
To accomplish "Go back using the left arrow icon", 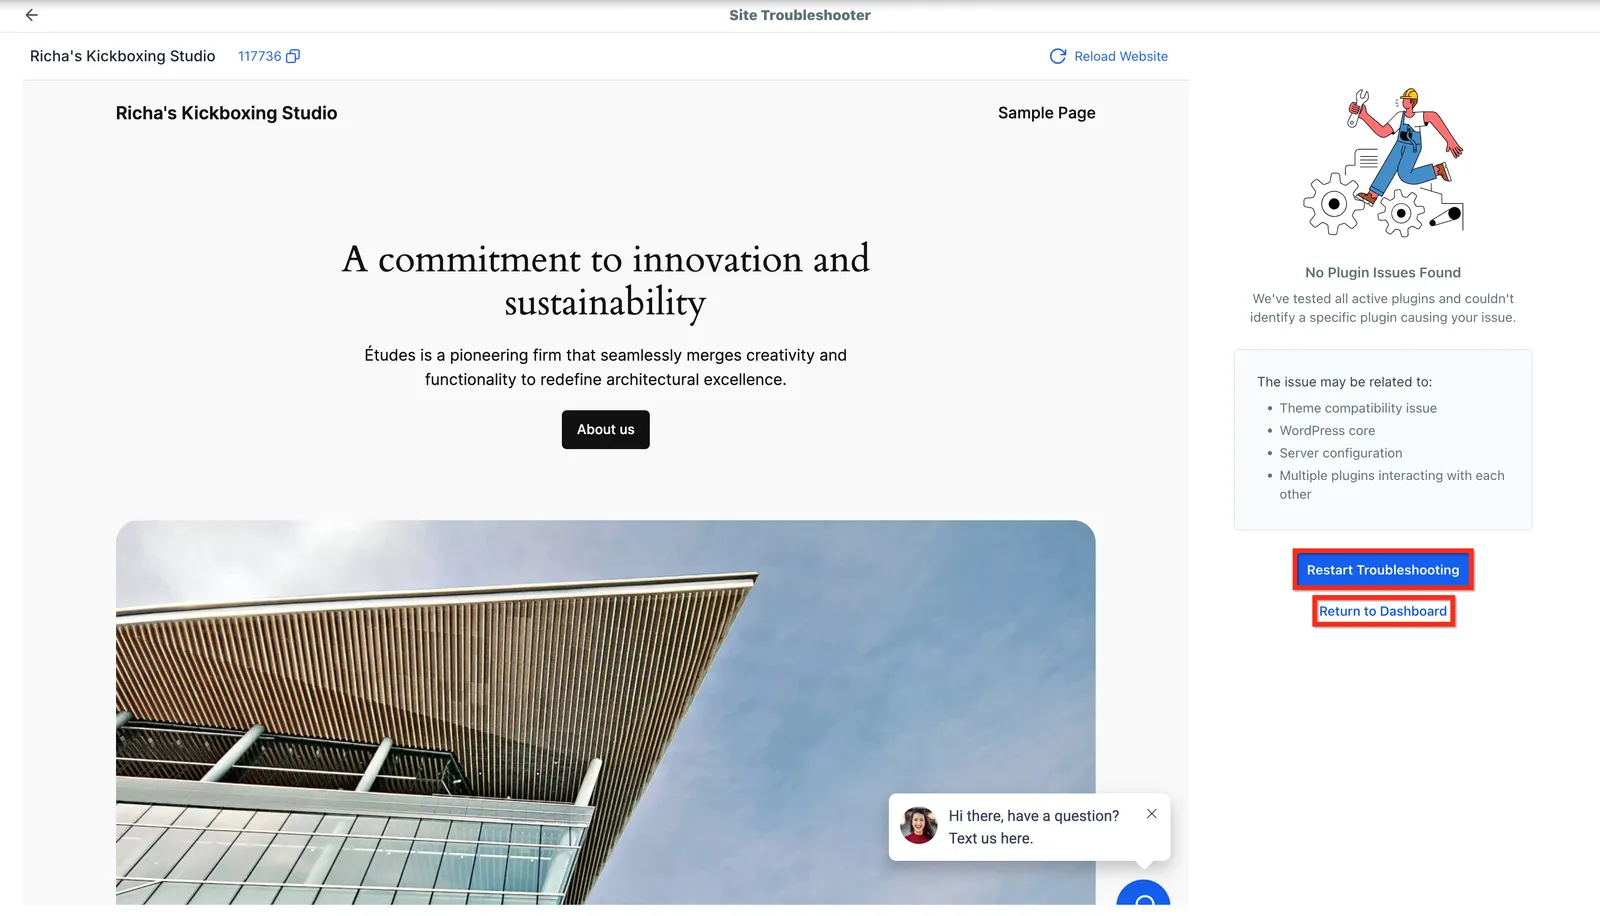I will click(x=32, y=15).
